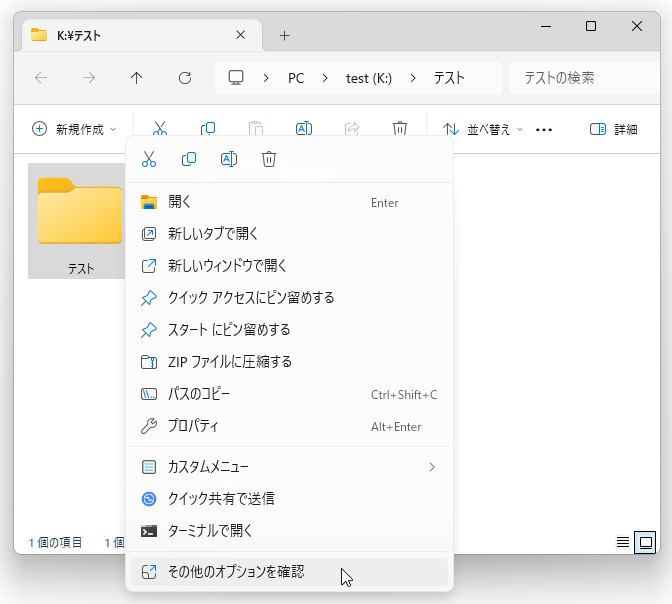Click その他のオプションを確認
The width and height of the screenshot is (672, 604).
click(290, 571)
